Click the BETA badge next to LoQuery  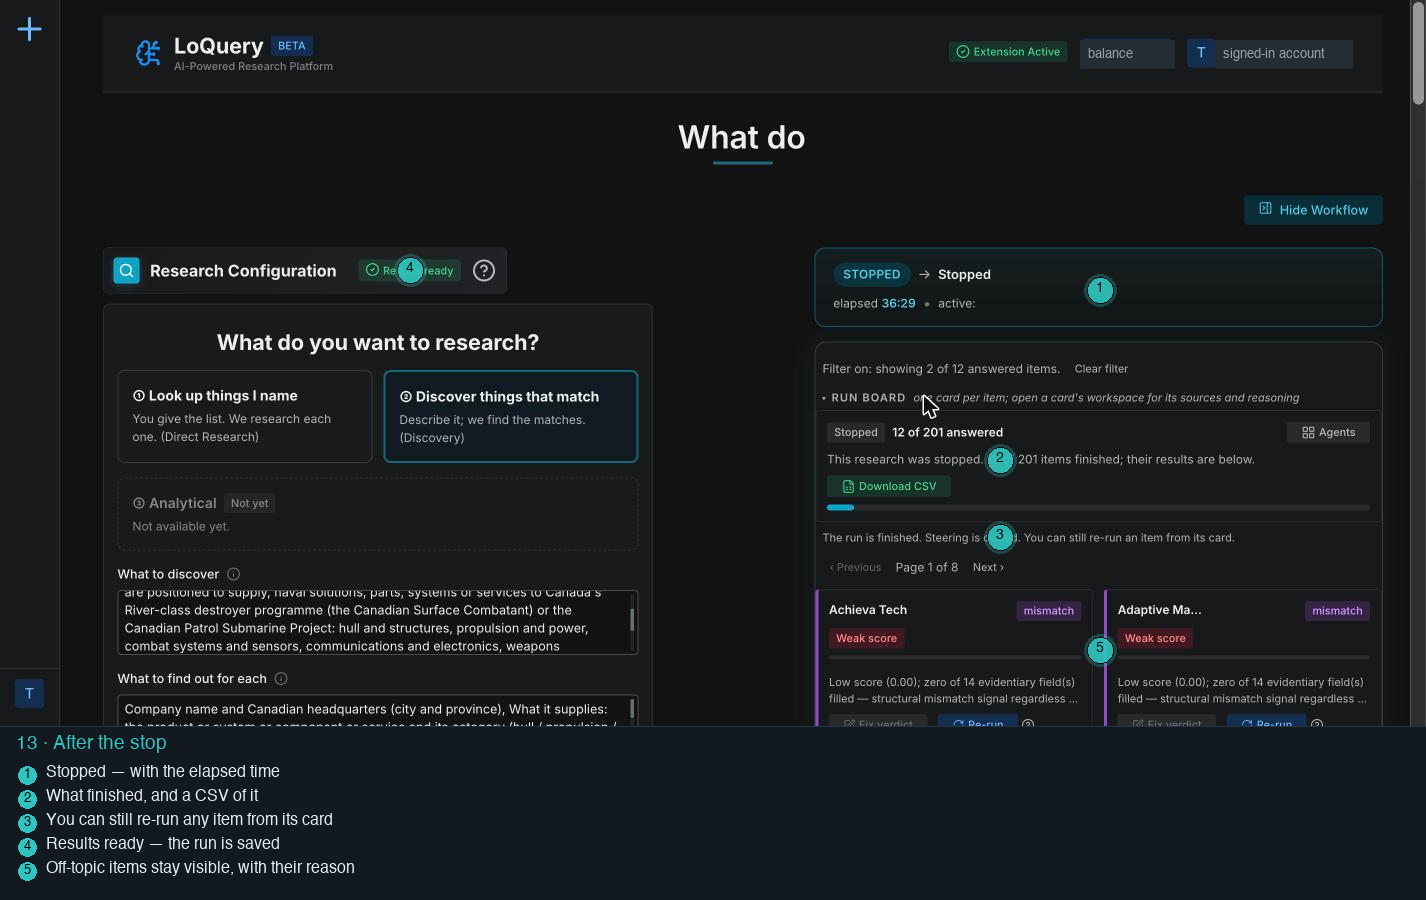pyautogui.click(x=292, y=46)
